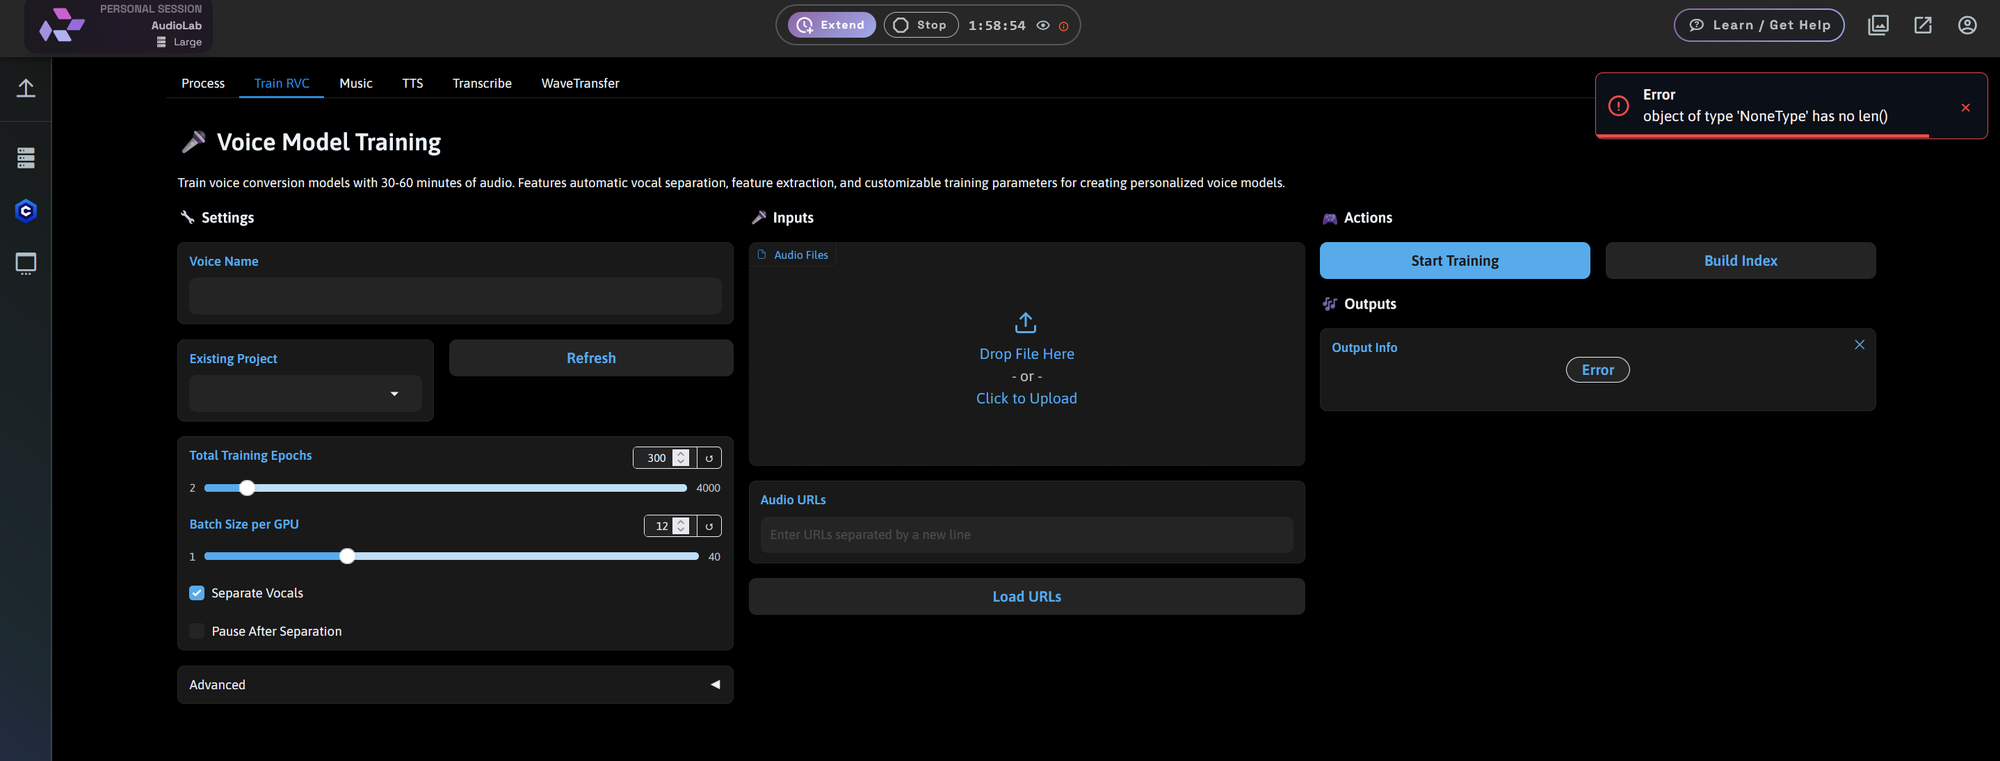Screen dimensions: 2000x761
Task: Click the upload icon in left sidebar
Action: click(x=26, y=88)
